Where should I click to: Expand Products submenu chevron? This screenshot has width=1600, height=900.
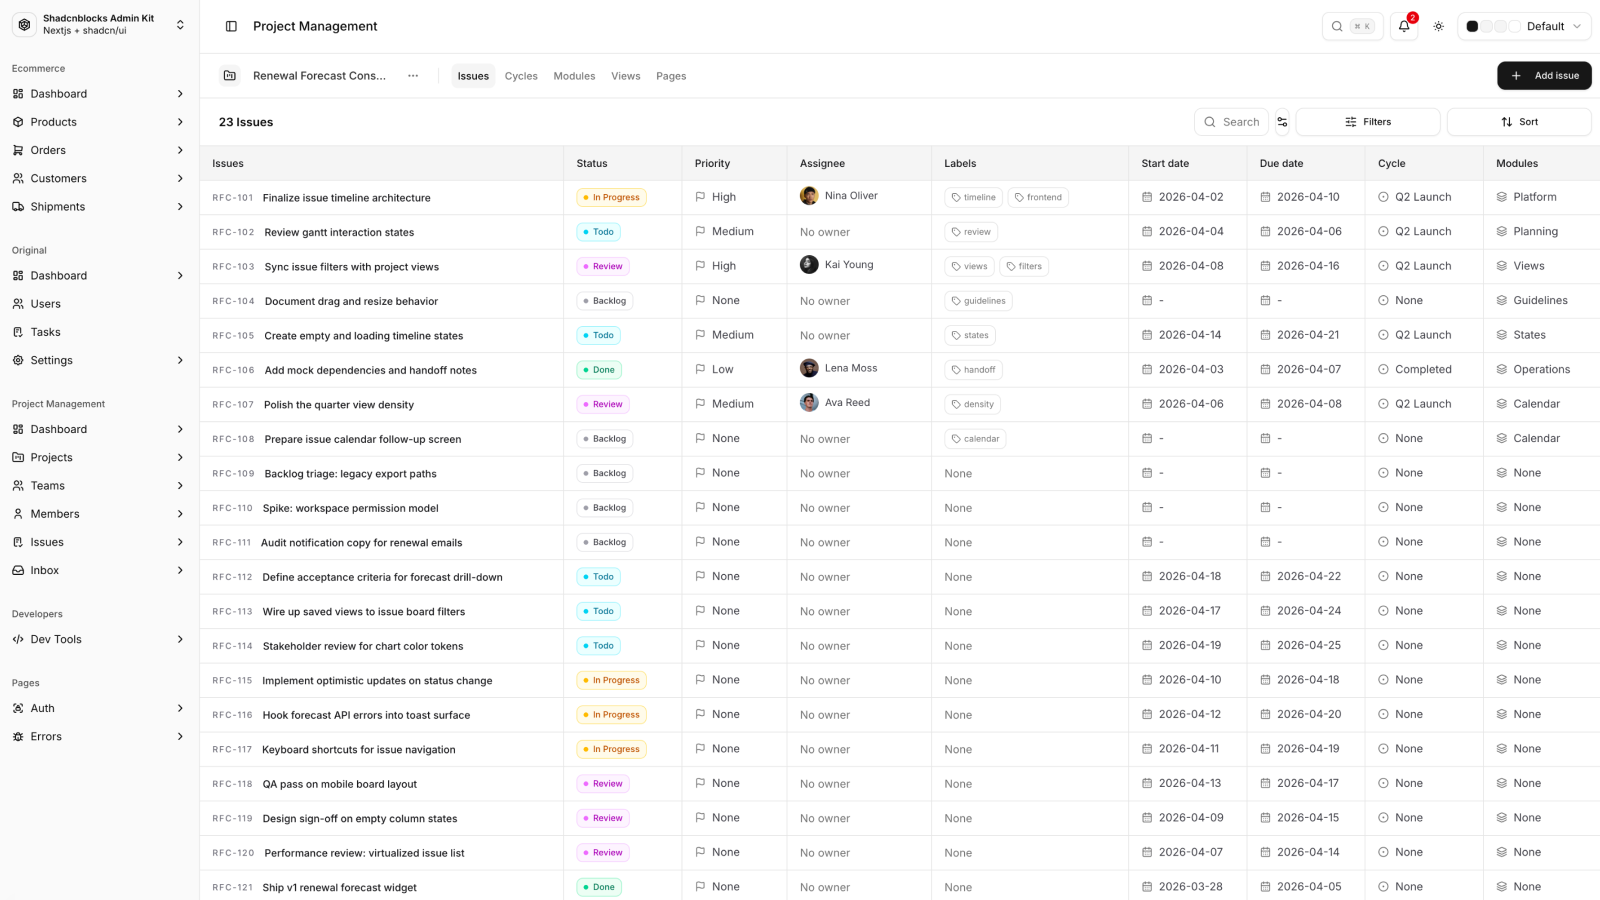180,122
